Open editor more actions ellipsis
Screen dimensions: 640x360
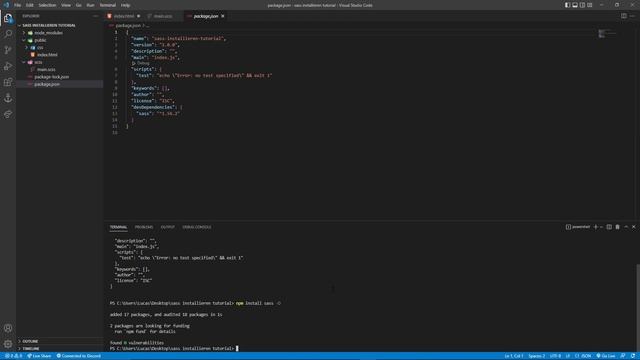632,16
